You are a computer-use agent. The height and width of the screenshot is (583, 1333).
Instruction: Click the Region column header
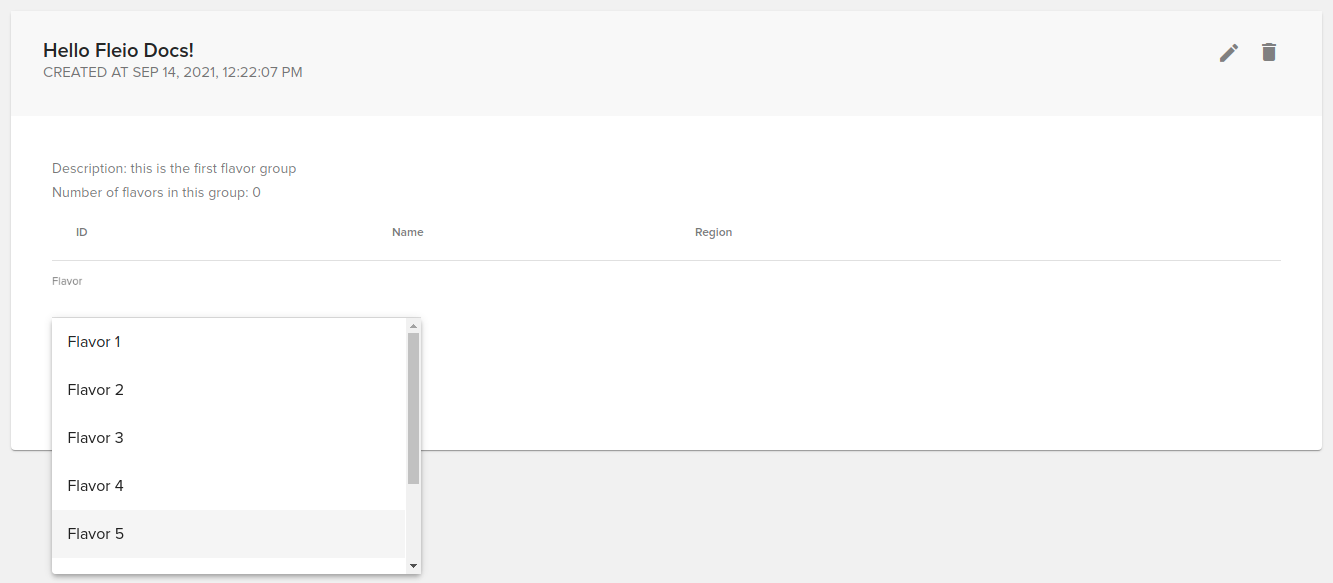[x=713, y=232]
